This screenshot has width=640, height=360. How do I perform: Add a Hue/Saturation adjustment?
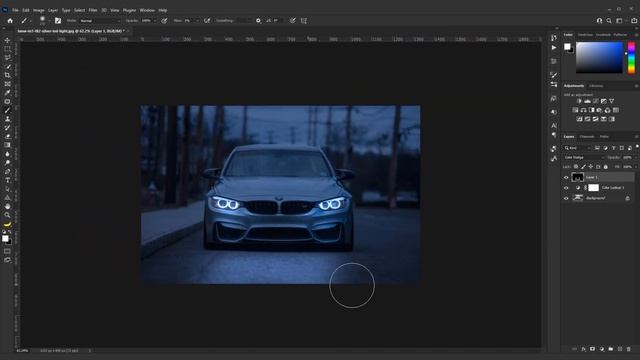coord(575,110)
